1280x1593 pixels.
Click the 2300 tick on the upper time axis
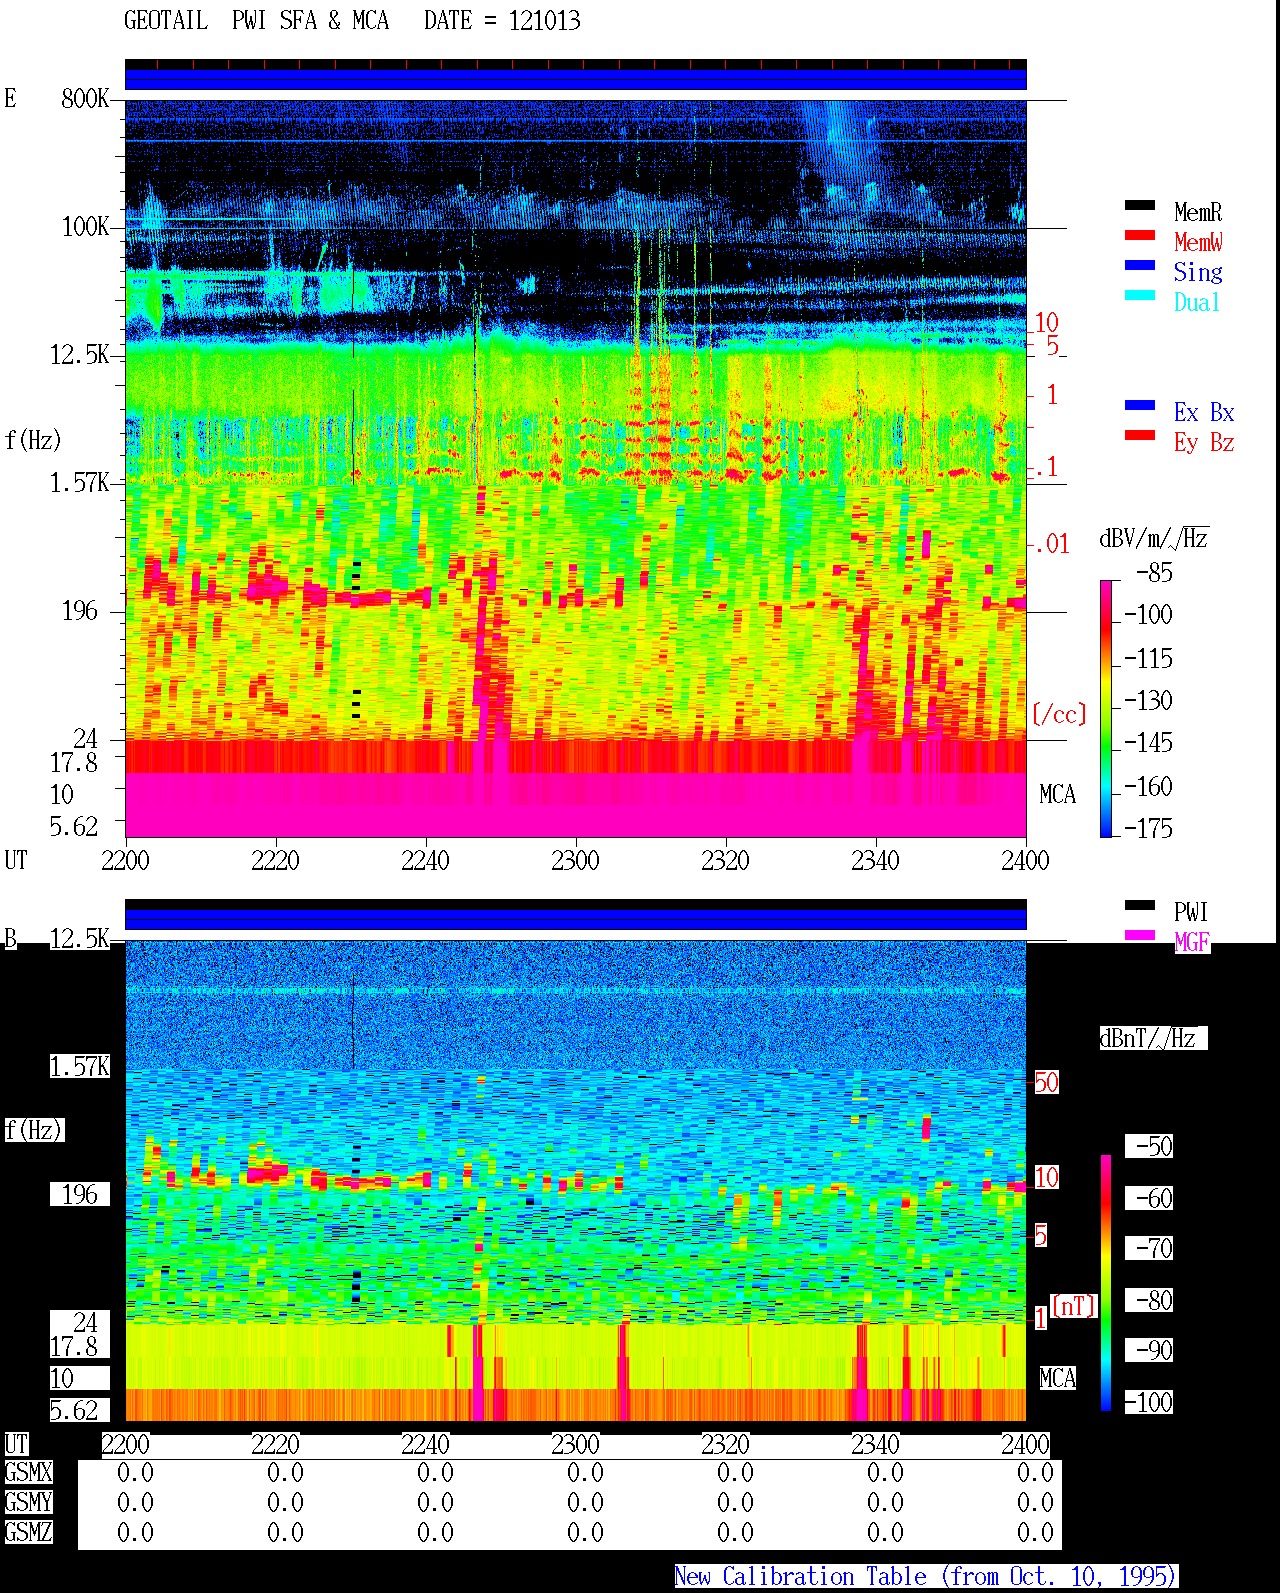(575, 861)
